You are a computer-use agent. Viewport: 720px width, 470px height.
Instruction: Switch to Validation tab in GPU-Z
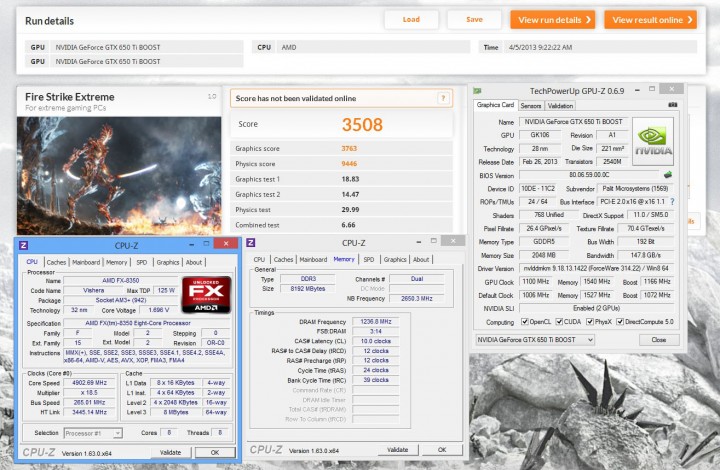[x=560, y=106]
